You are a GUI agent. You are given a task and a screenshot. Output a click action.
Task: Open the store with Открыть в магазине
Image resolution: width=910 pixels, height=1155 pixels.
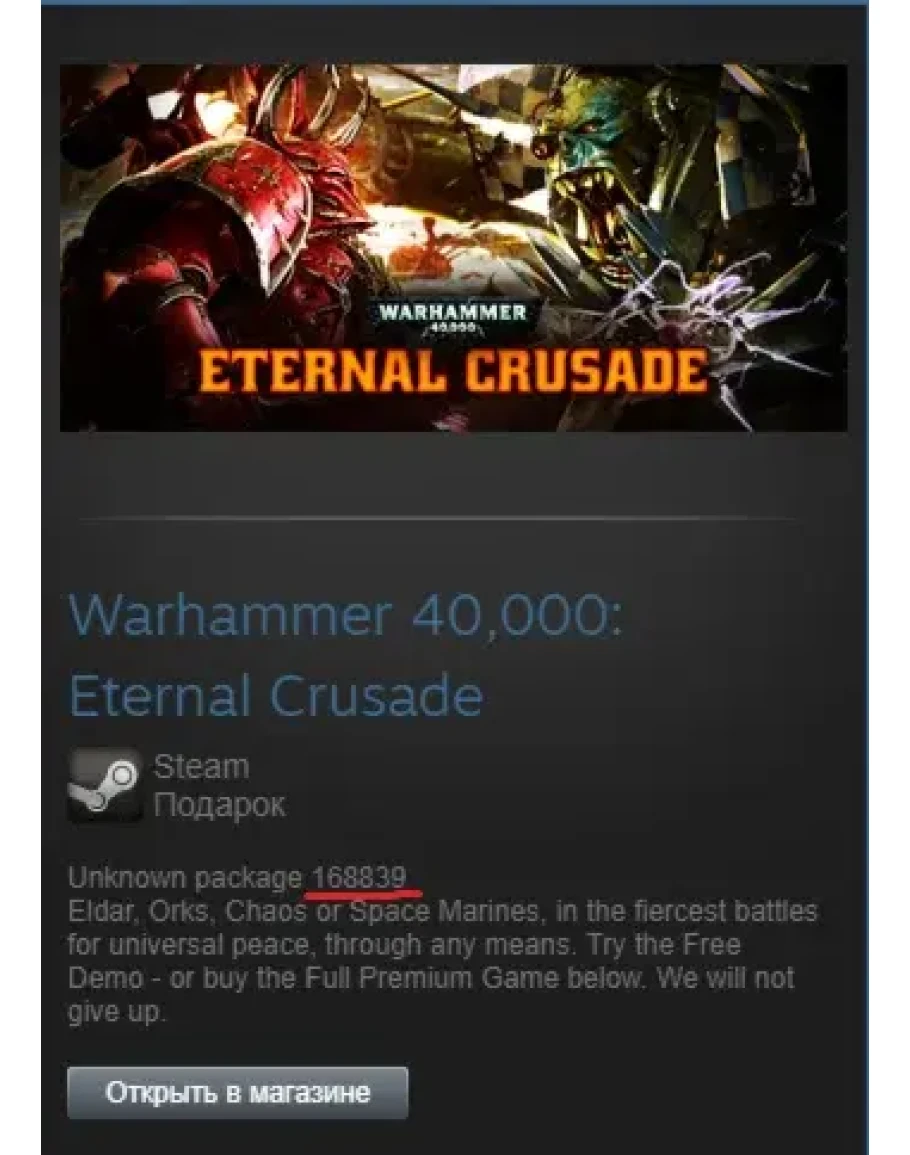(x=237, y=1092)
